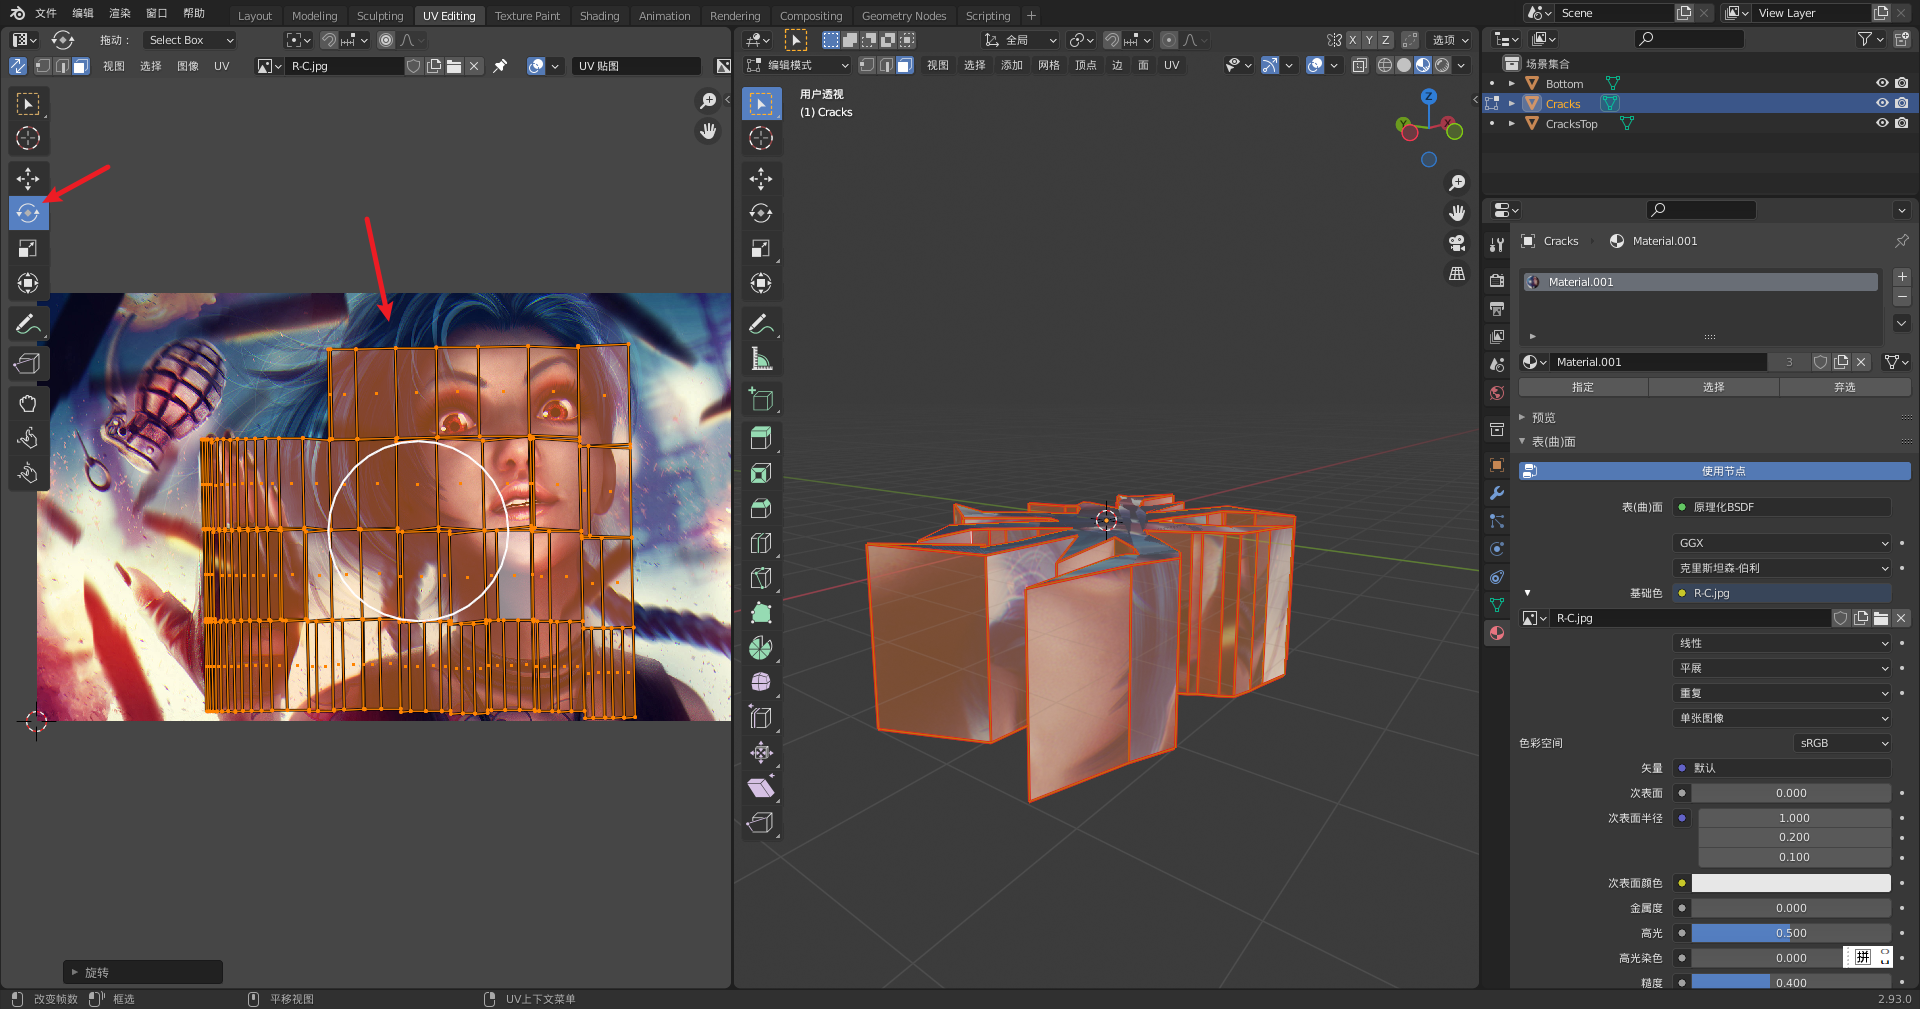
Task: Add a new material slot
Action: pyautogui.click(x=1902, y=277)
